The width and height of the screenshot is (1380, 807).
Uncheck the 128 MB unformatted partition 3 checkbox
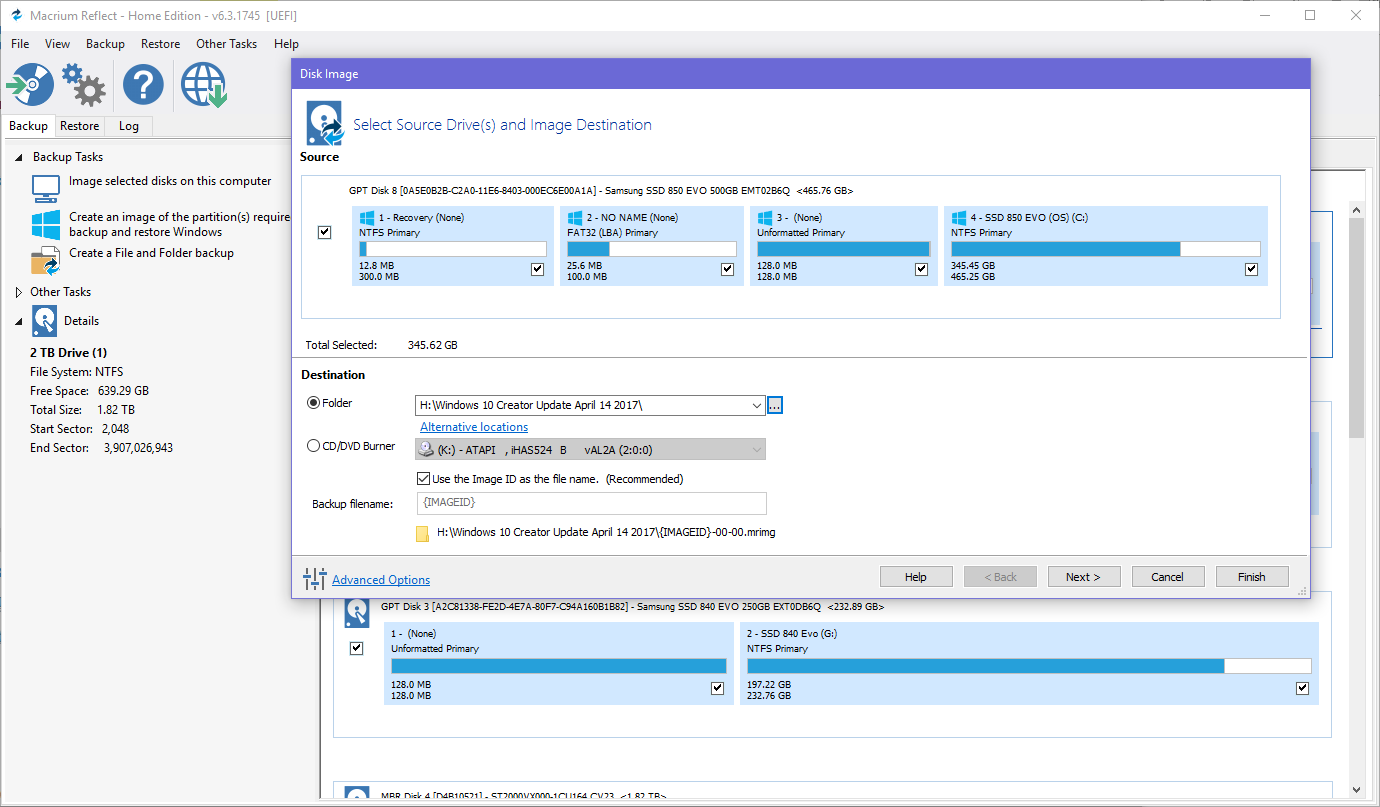pyautogui.click(x=922, y=269)
